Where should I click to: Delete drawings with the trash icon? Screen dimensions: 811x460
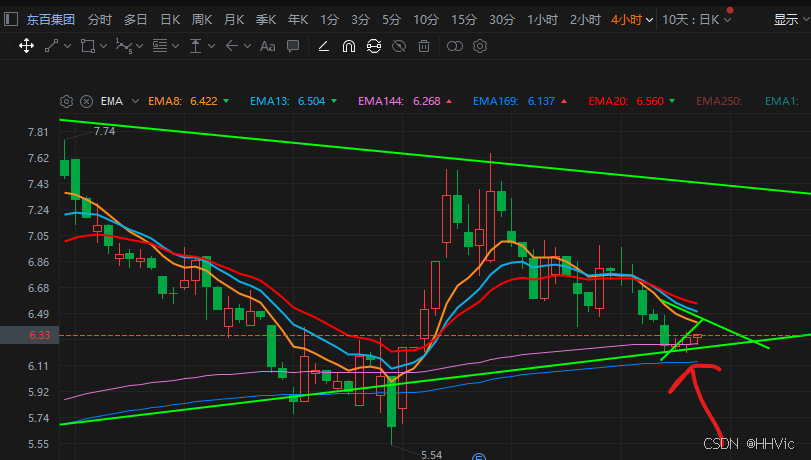tap(424, 46)
